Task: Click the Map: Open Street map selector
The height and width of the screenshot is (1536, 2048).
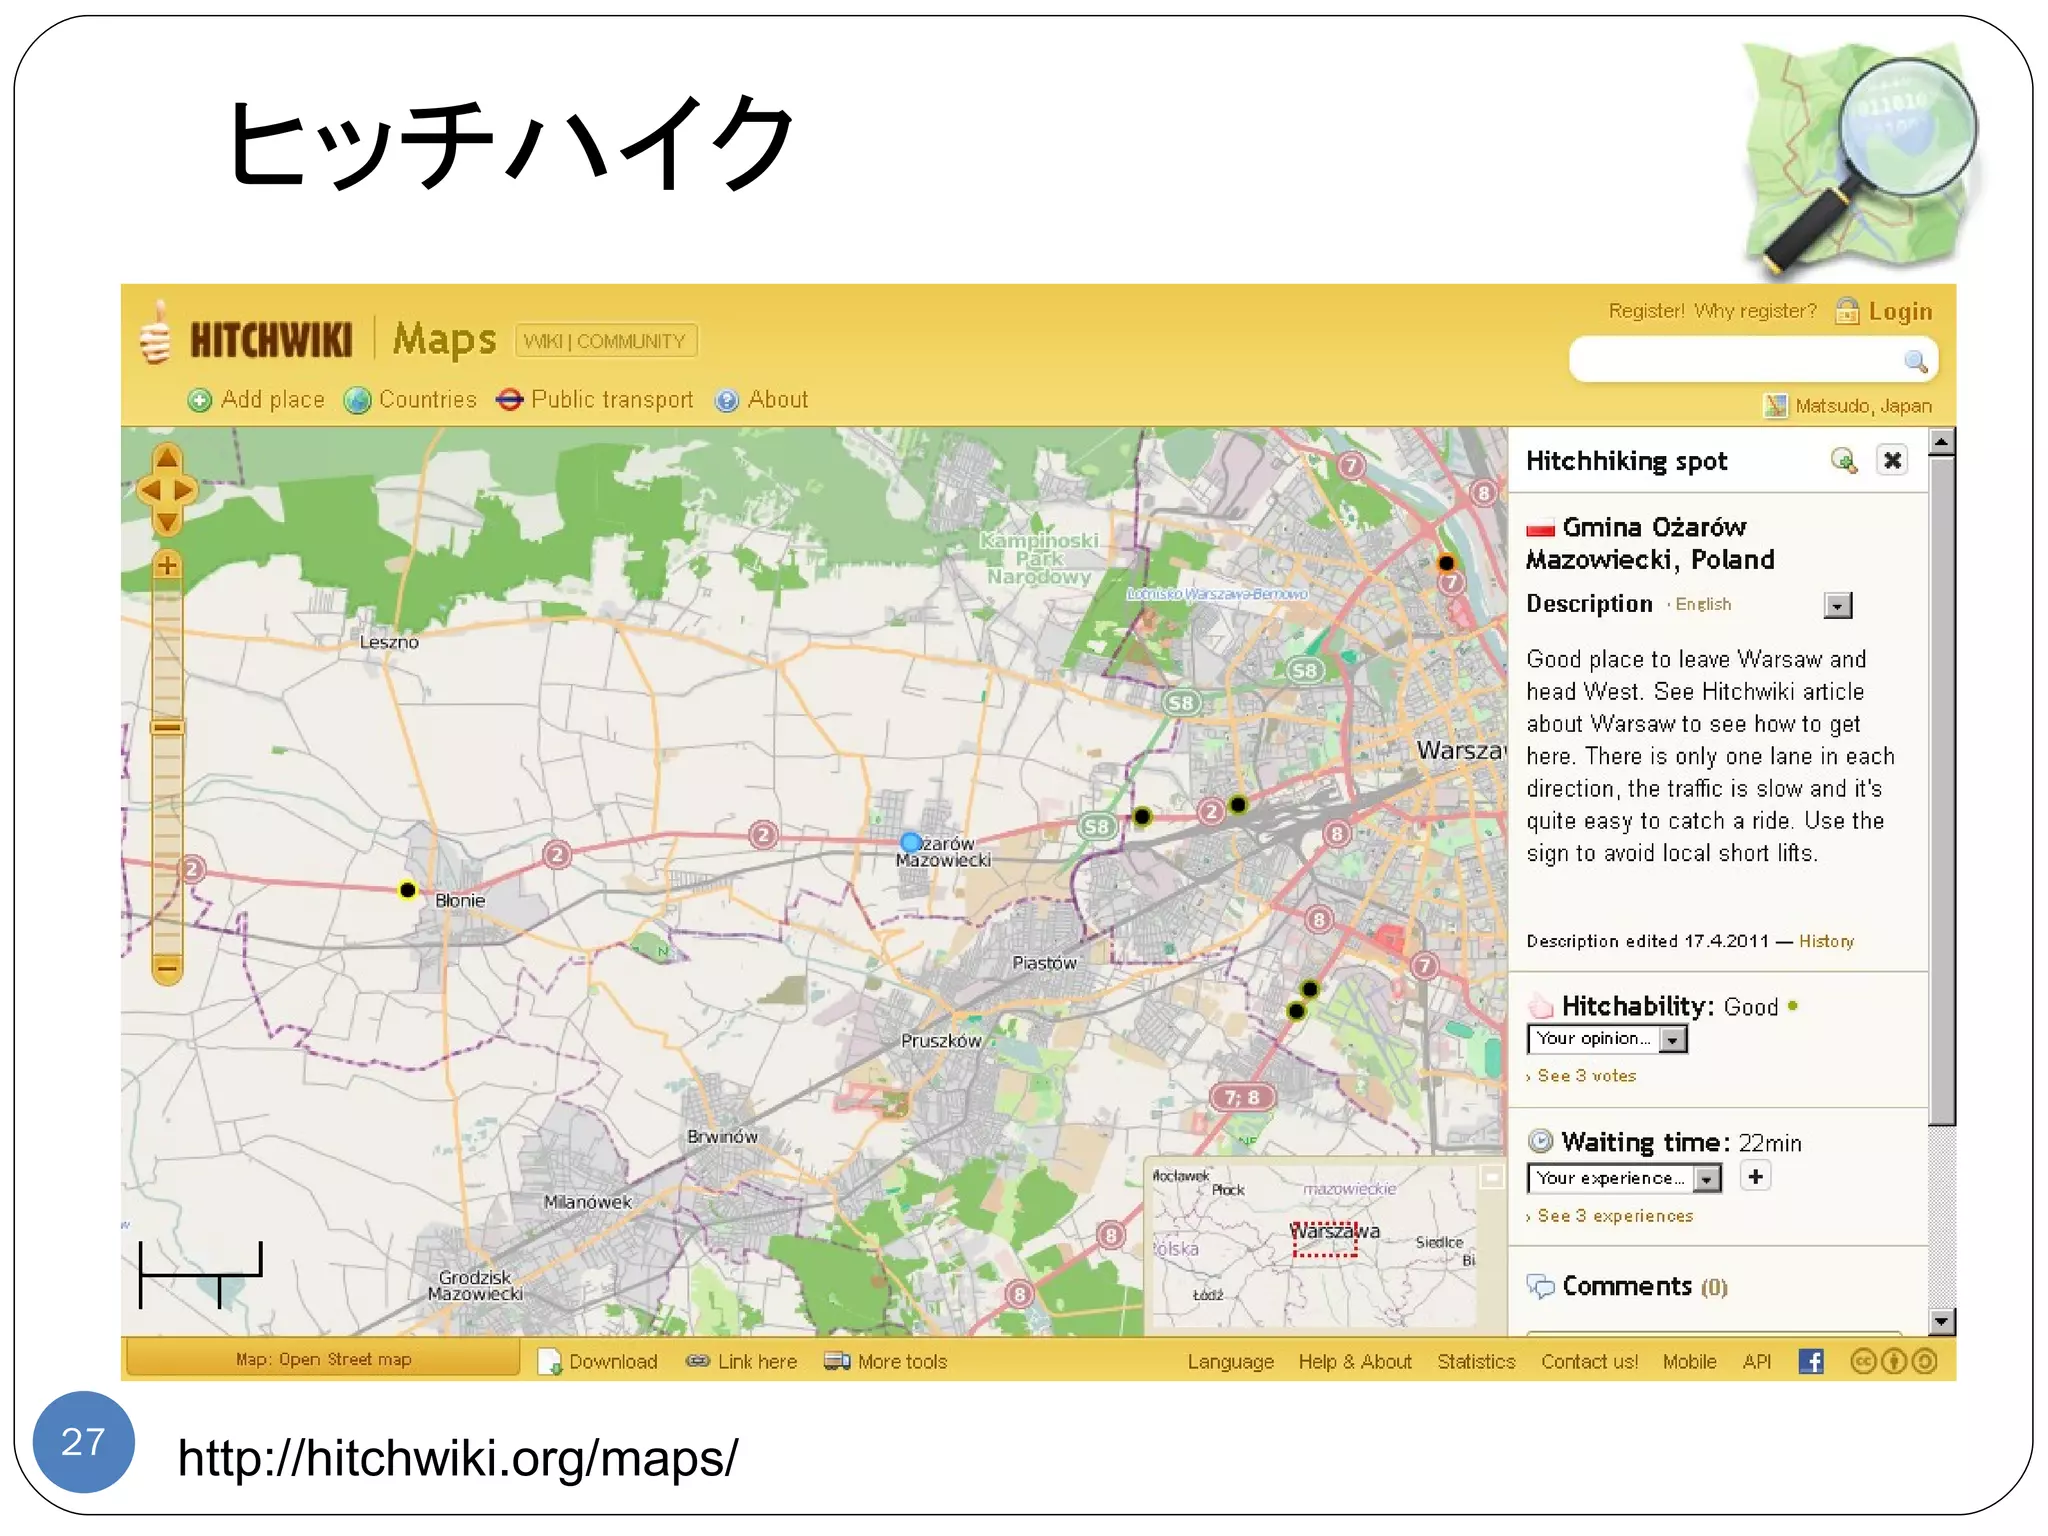Action: pyautogui.click(x=323, y=1359)
